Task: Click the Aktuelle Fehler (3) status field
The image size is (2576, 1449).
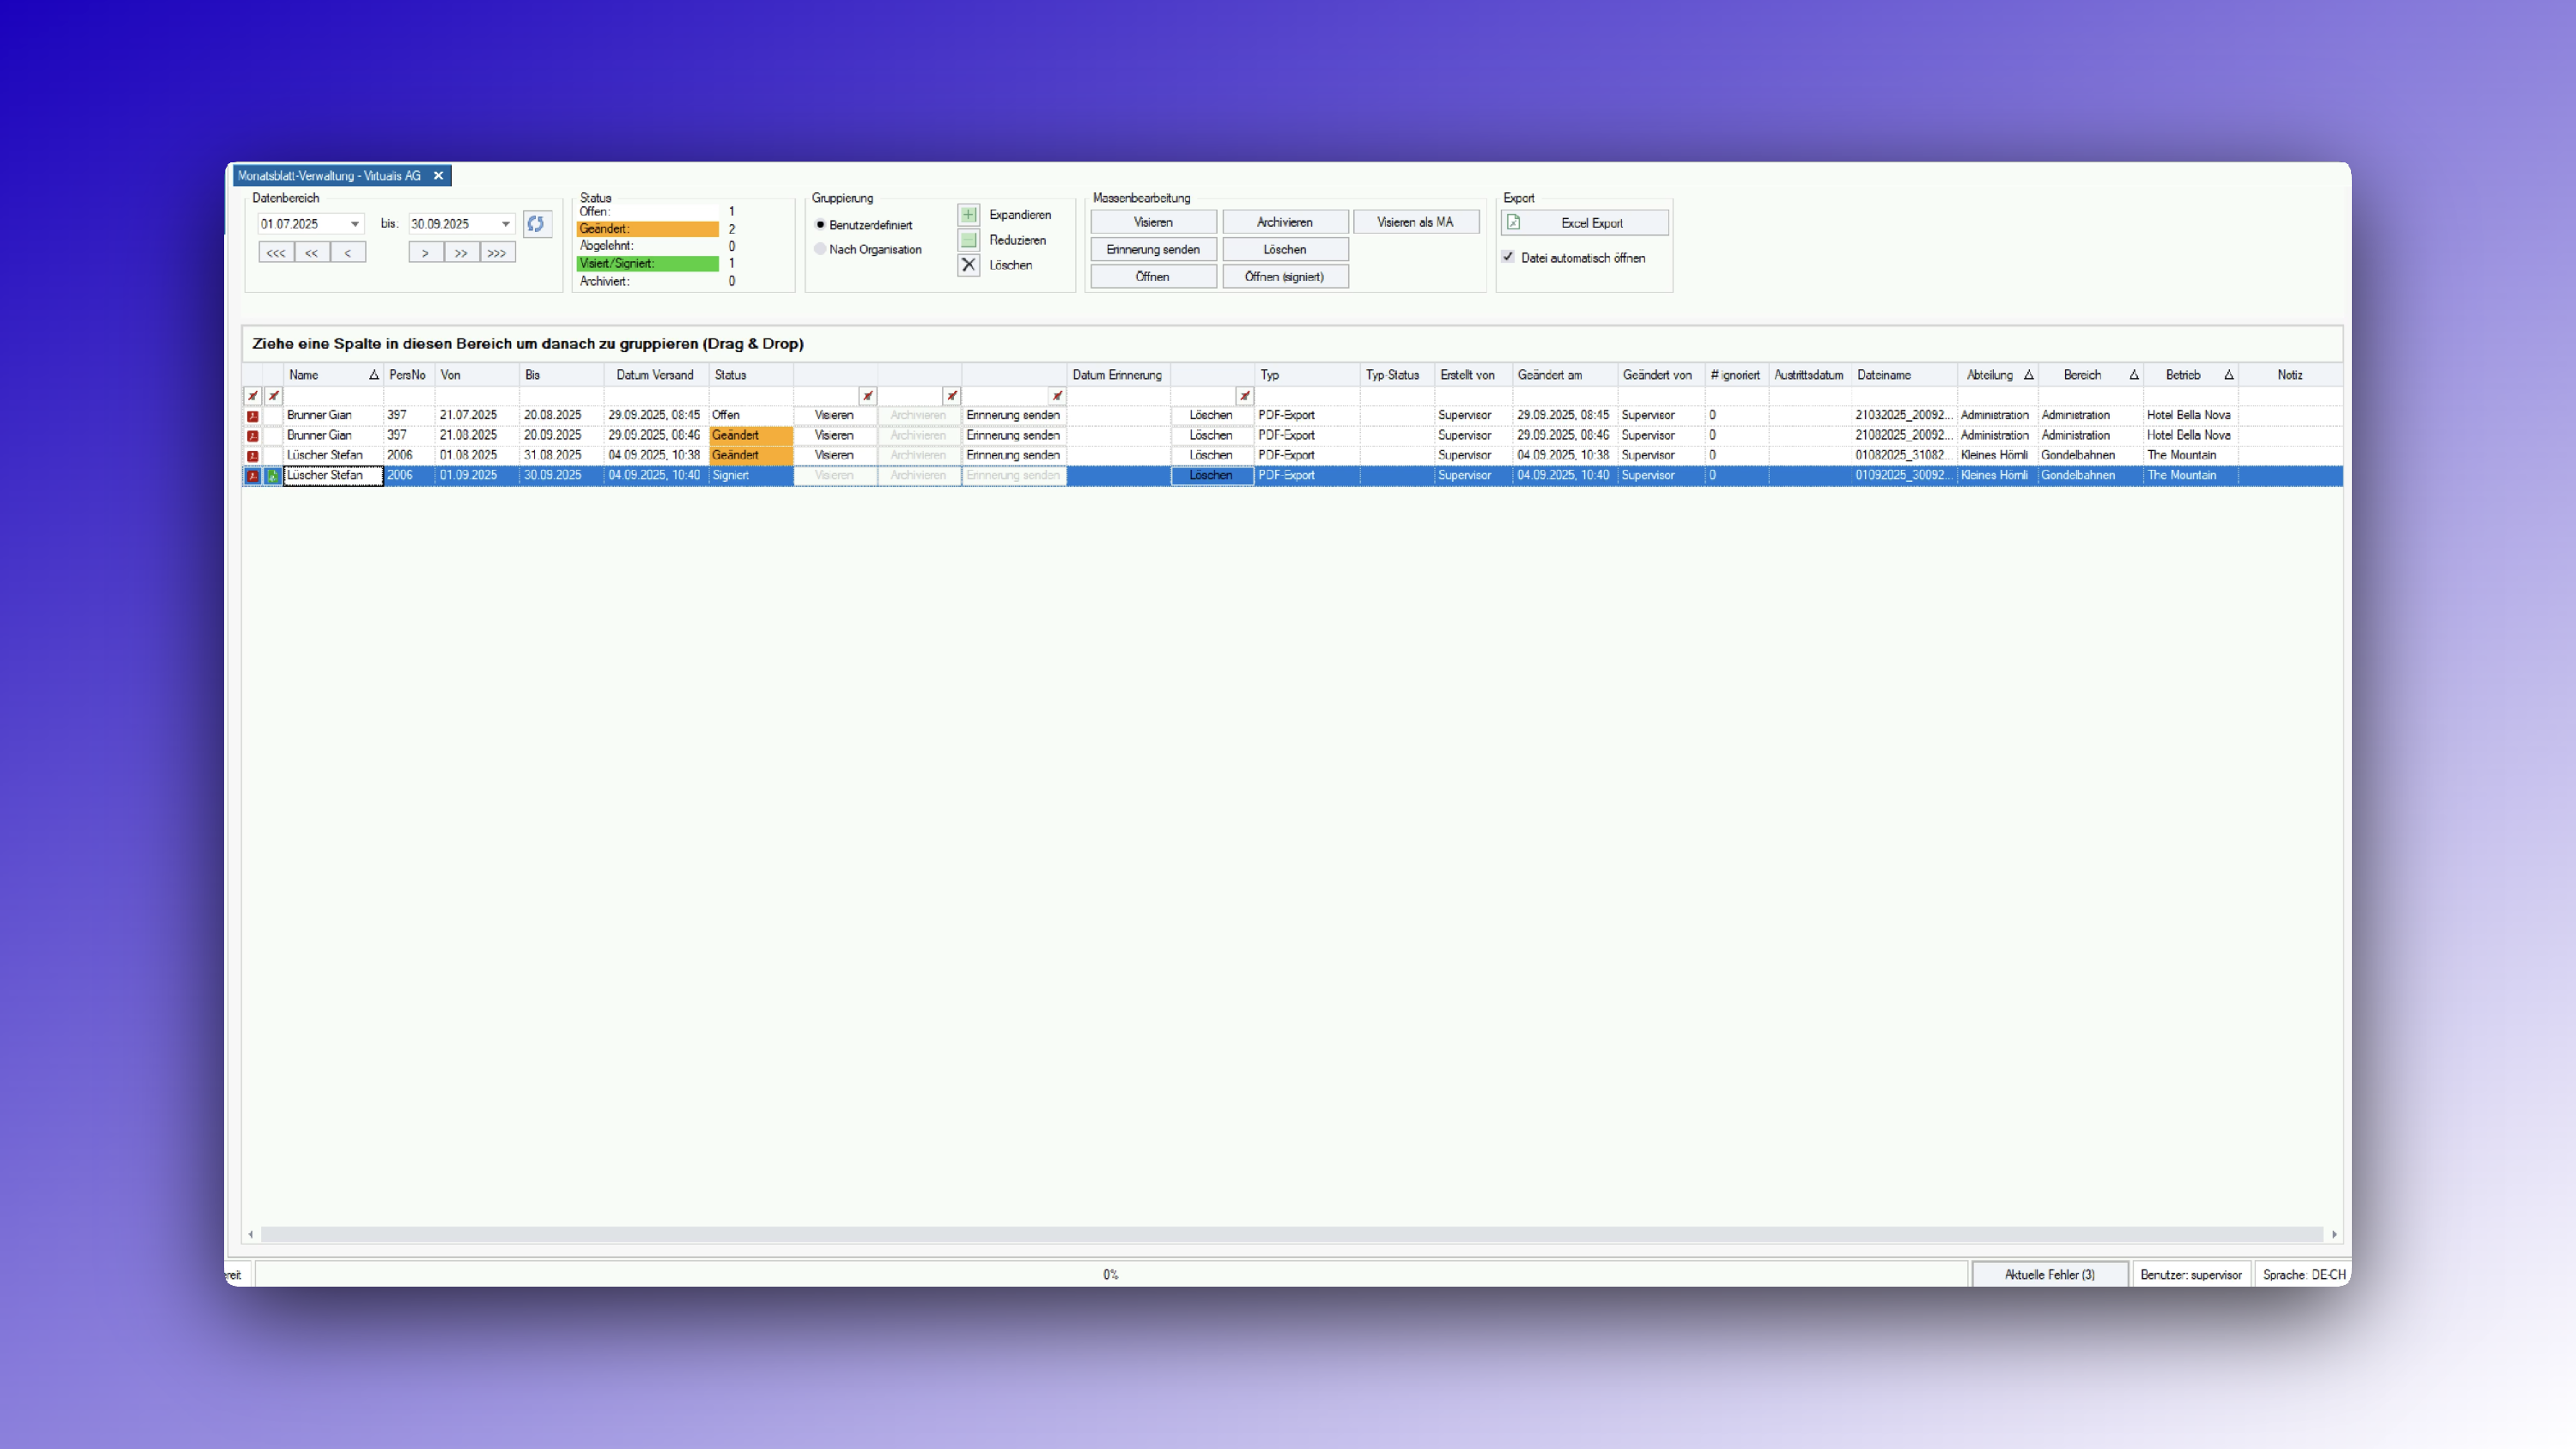Action: pyautogui.click(x=2049, y=1274)
